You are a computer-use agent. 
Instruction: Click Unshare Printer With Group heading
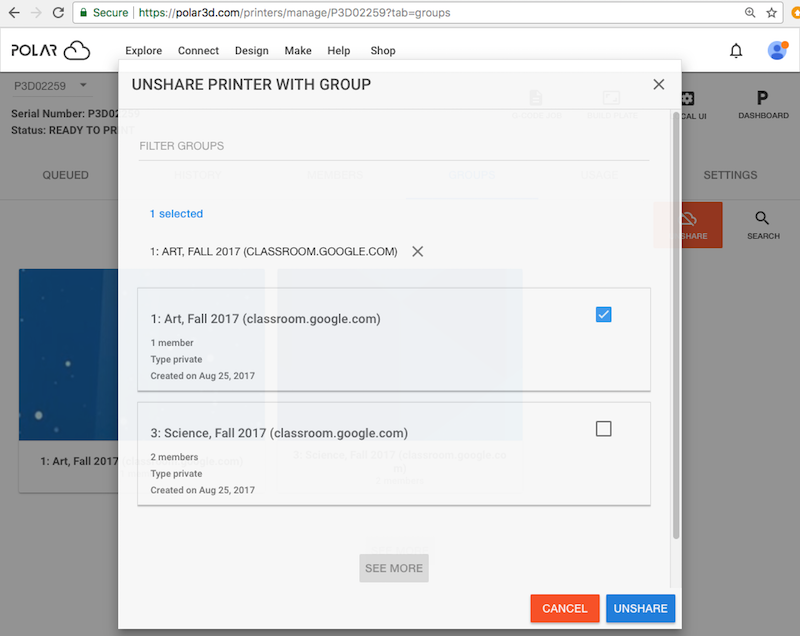click(x=251, y=84)
